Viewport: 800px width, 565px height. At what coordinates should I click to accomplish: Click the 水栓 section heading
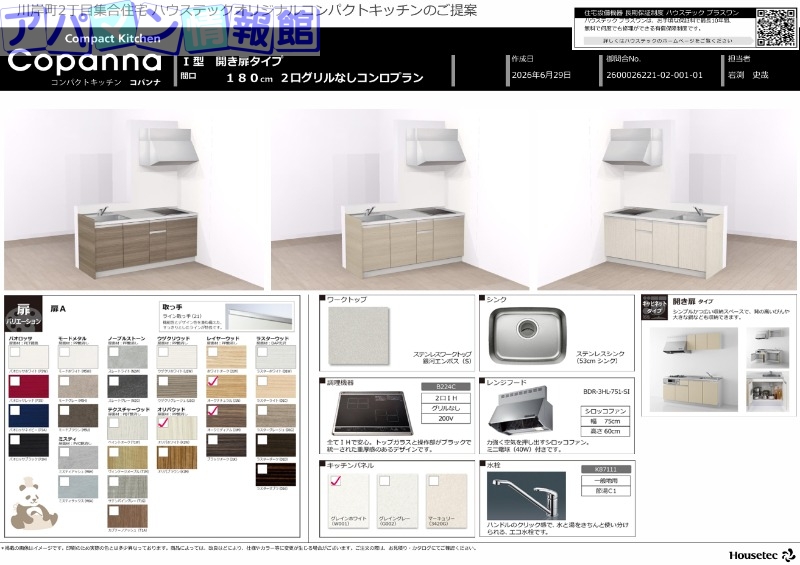pyautogui.click(x=493, y=465)
